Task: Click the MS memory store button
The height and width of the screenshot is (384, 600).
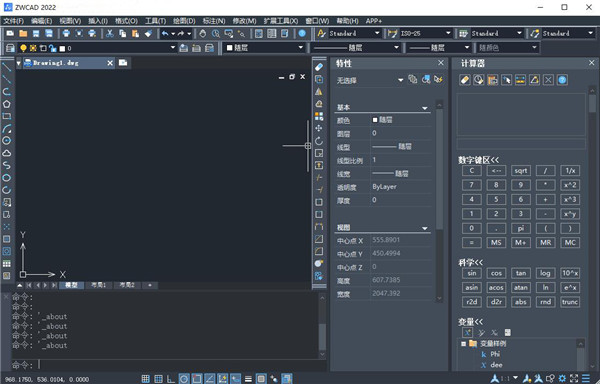Action: coord(496,242)
